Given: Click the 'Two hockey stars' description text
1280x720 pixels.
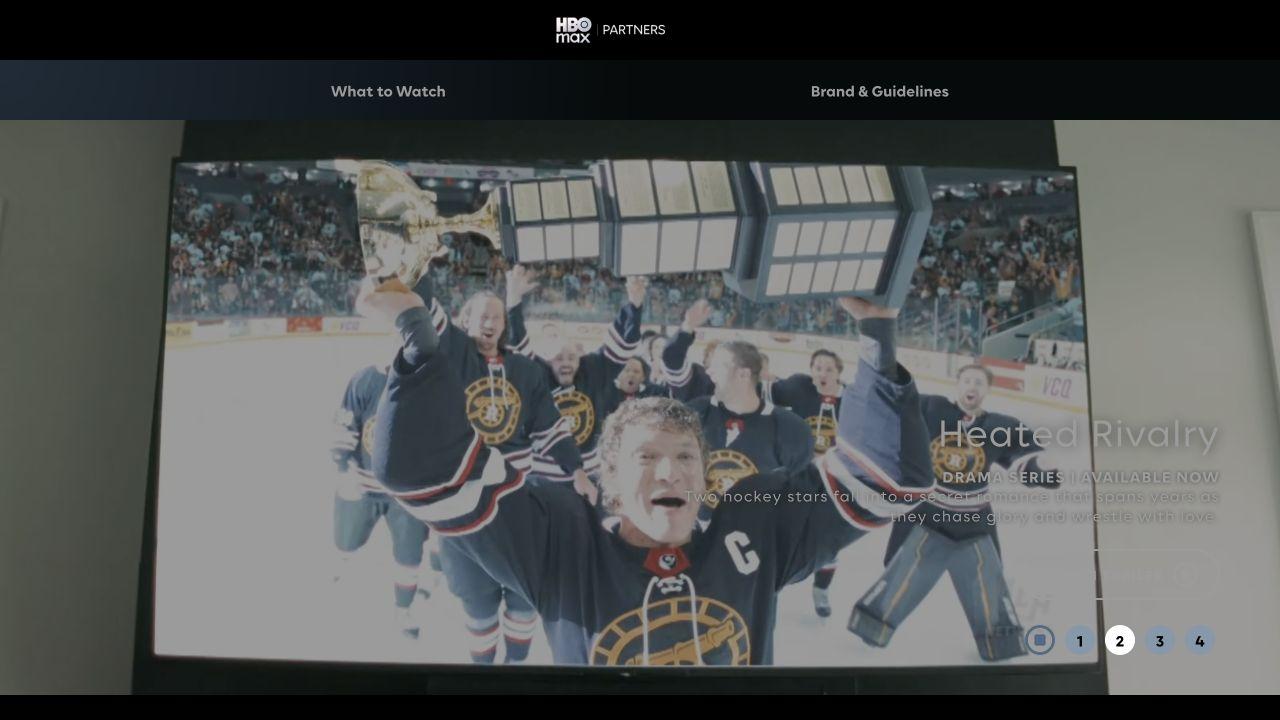Looking at the screenshot, I should point(952,507).
